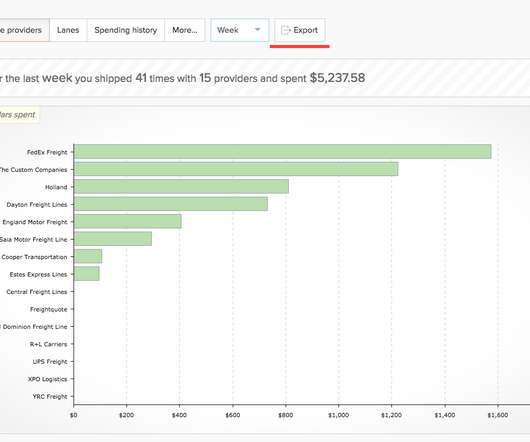This screenshot has width=530, height=442.
Task: Click the $5,237.58 total spent value
Action: tap(337, 78)
